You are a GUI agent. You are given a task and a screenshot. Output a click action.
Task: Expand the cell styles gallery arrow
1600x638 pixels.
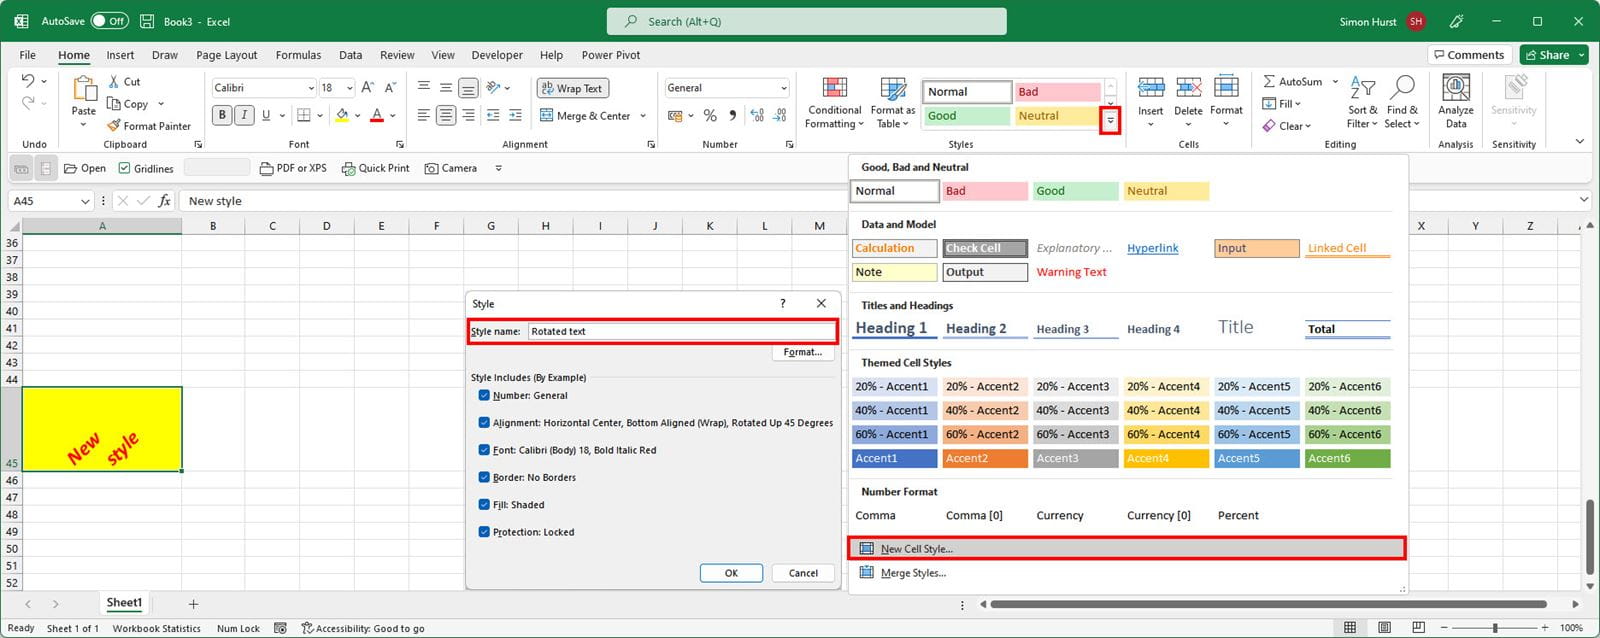(x=1110, y=121)
